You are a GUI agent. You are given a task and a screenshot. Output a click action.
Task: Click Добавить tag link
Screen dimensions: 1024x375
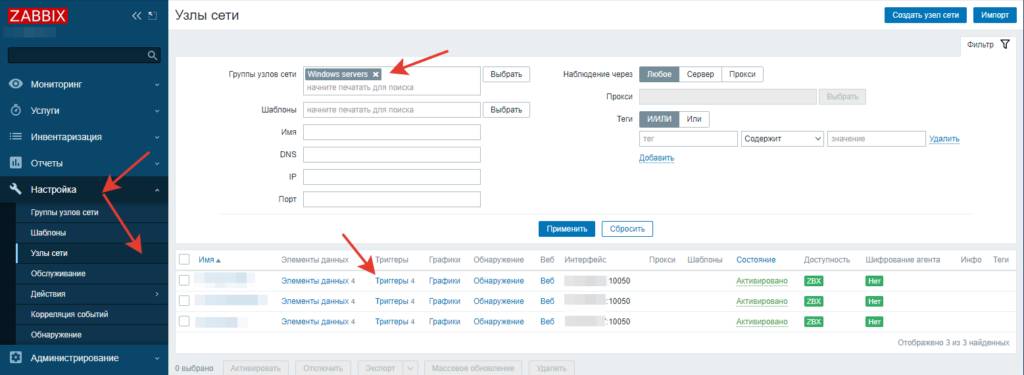[656, 157]
